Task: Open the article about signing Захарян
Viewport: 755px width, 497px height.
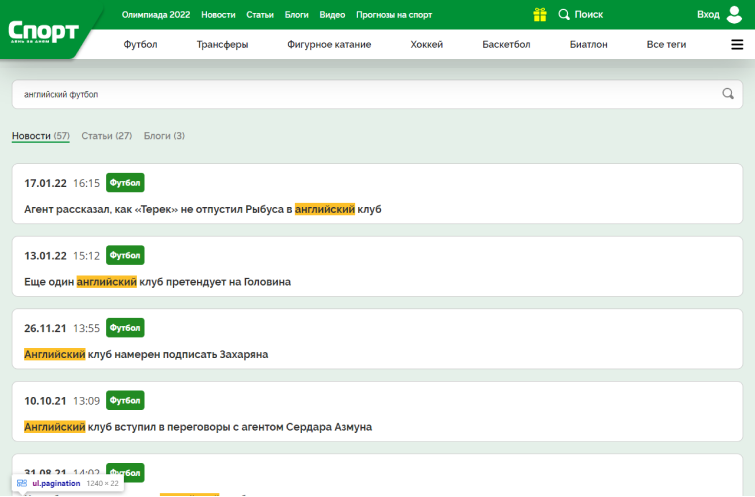Action: (146, 354)
